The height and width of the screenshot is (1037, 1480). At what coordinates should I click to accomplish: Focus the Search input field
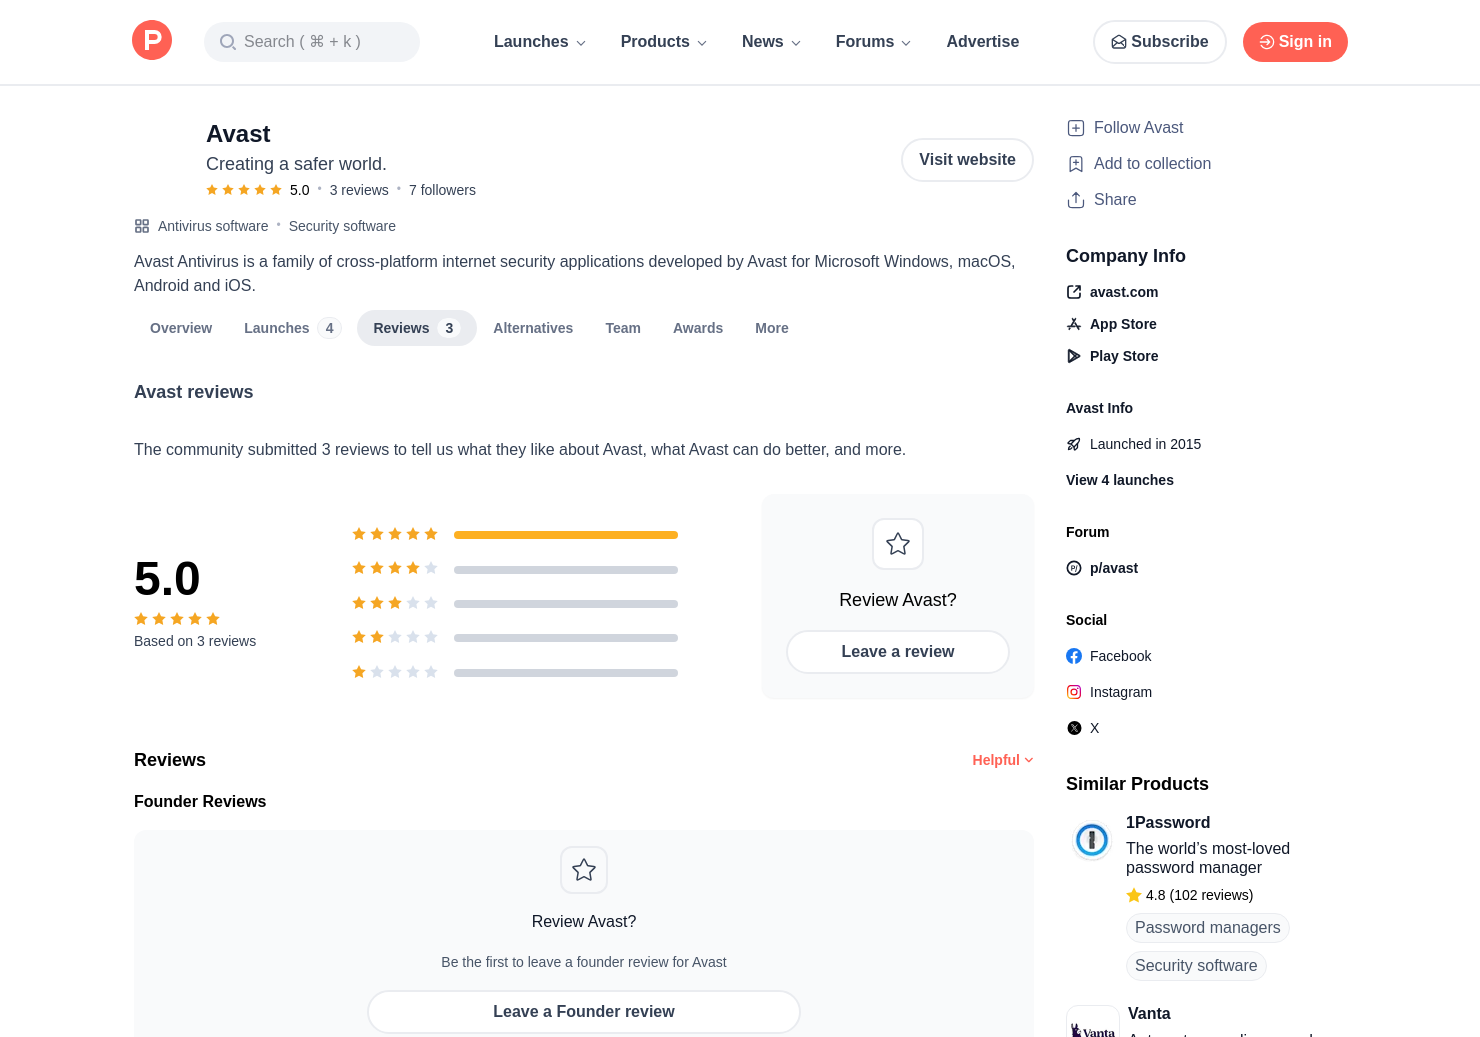click(312, 42)
